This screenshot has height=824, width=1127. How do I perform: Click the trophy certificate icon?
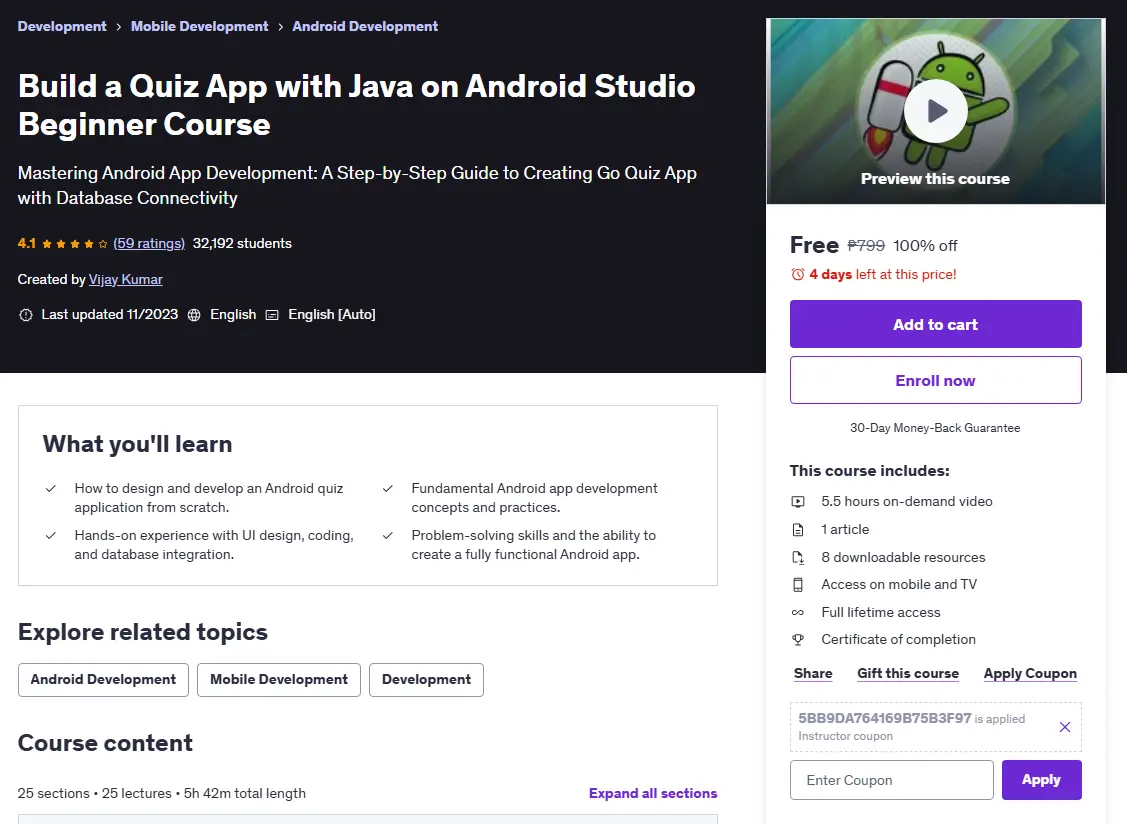click(798, 639)
